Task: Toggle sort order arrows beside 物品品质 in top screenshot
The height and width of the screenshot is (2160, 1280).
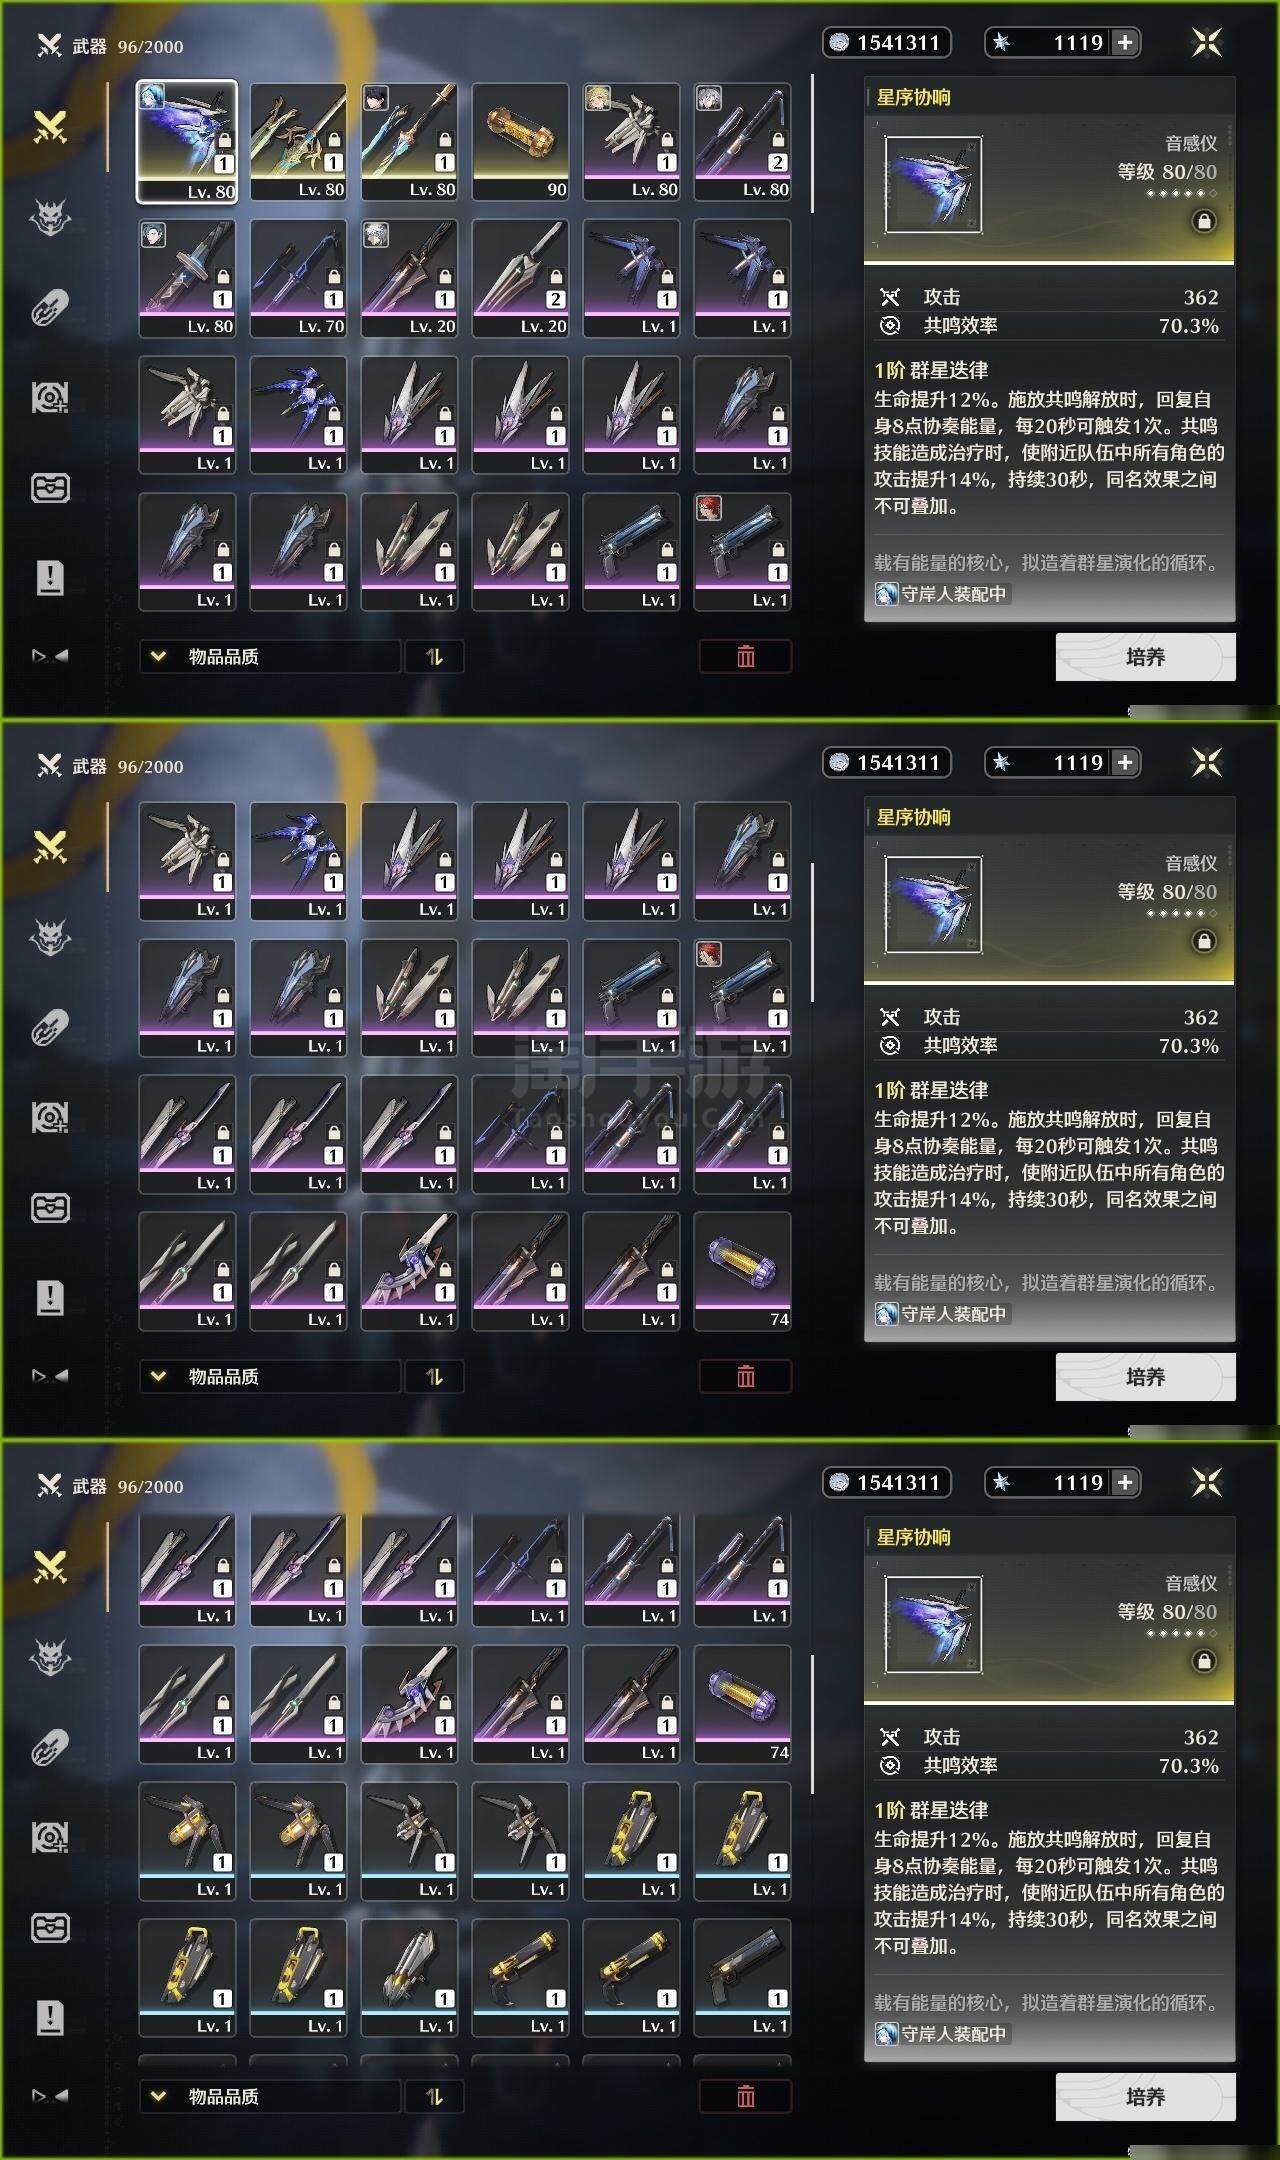Action: [x=434, y=657]
